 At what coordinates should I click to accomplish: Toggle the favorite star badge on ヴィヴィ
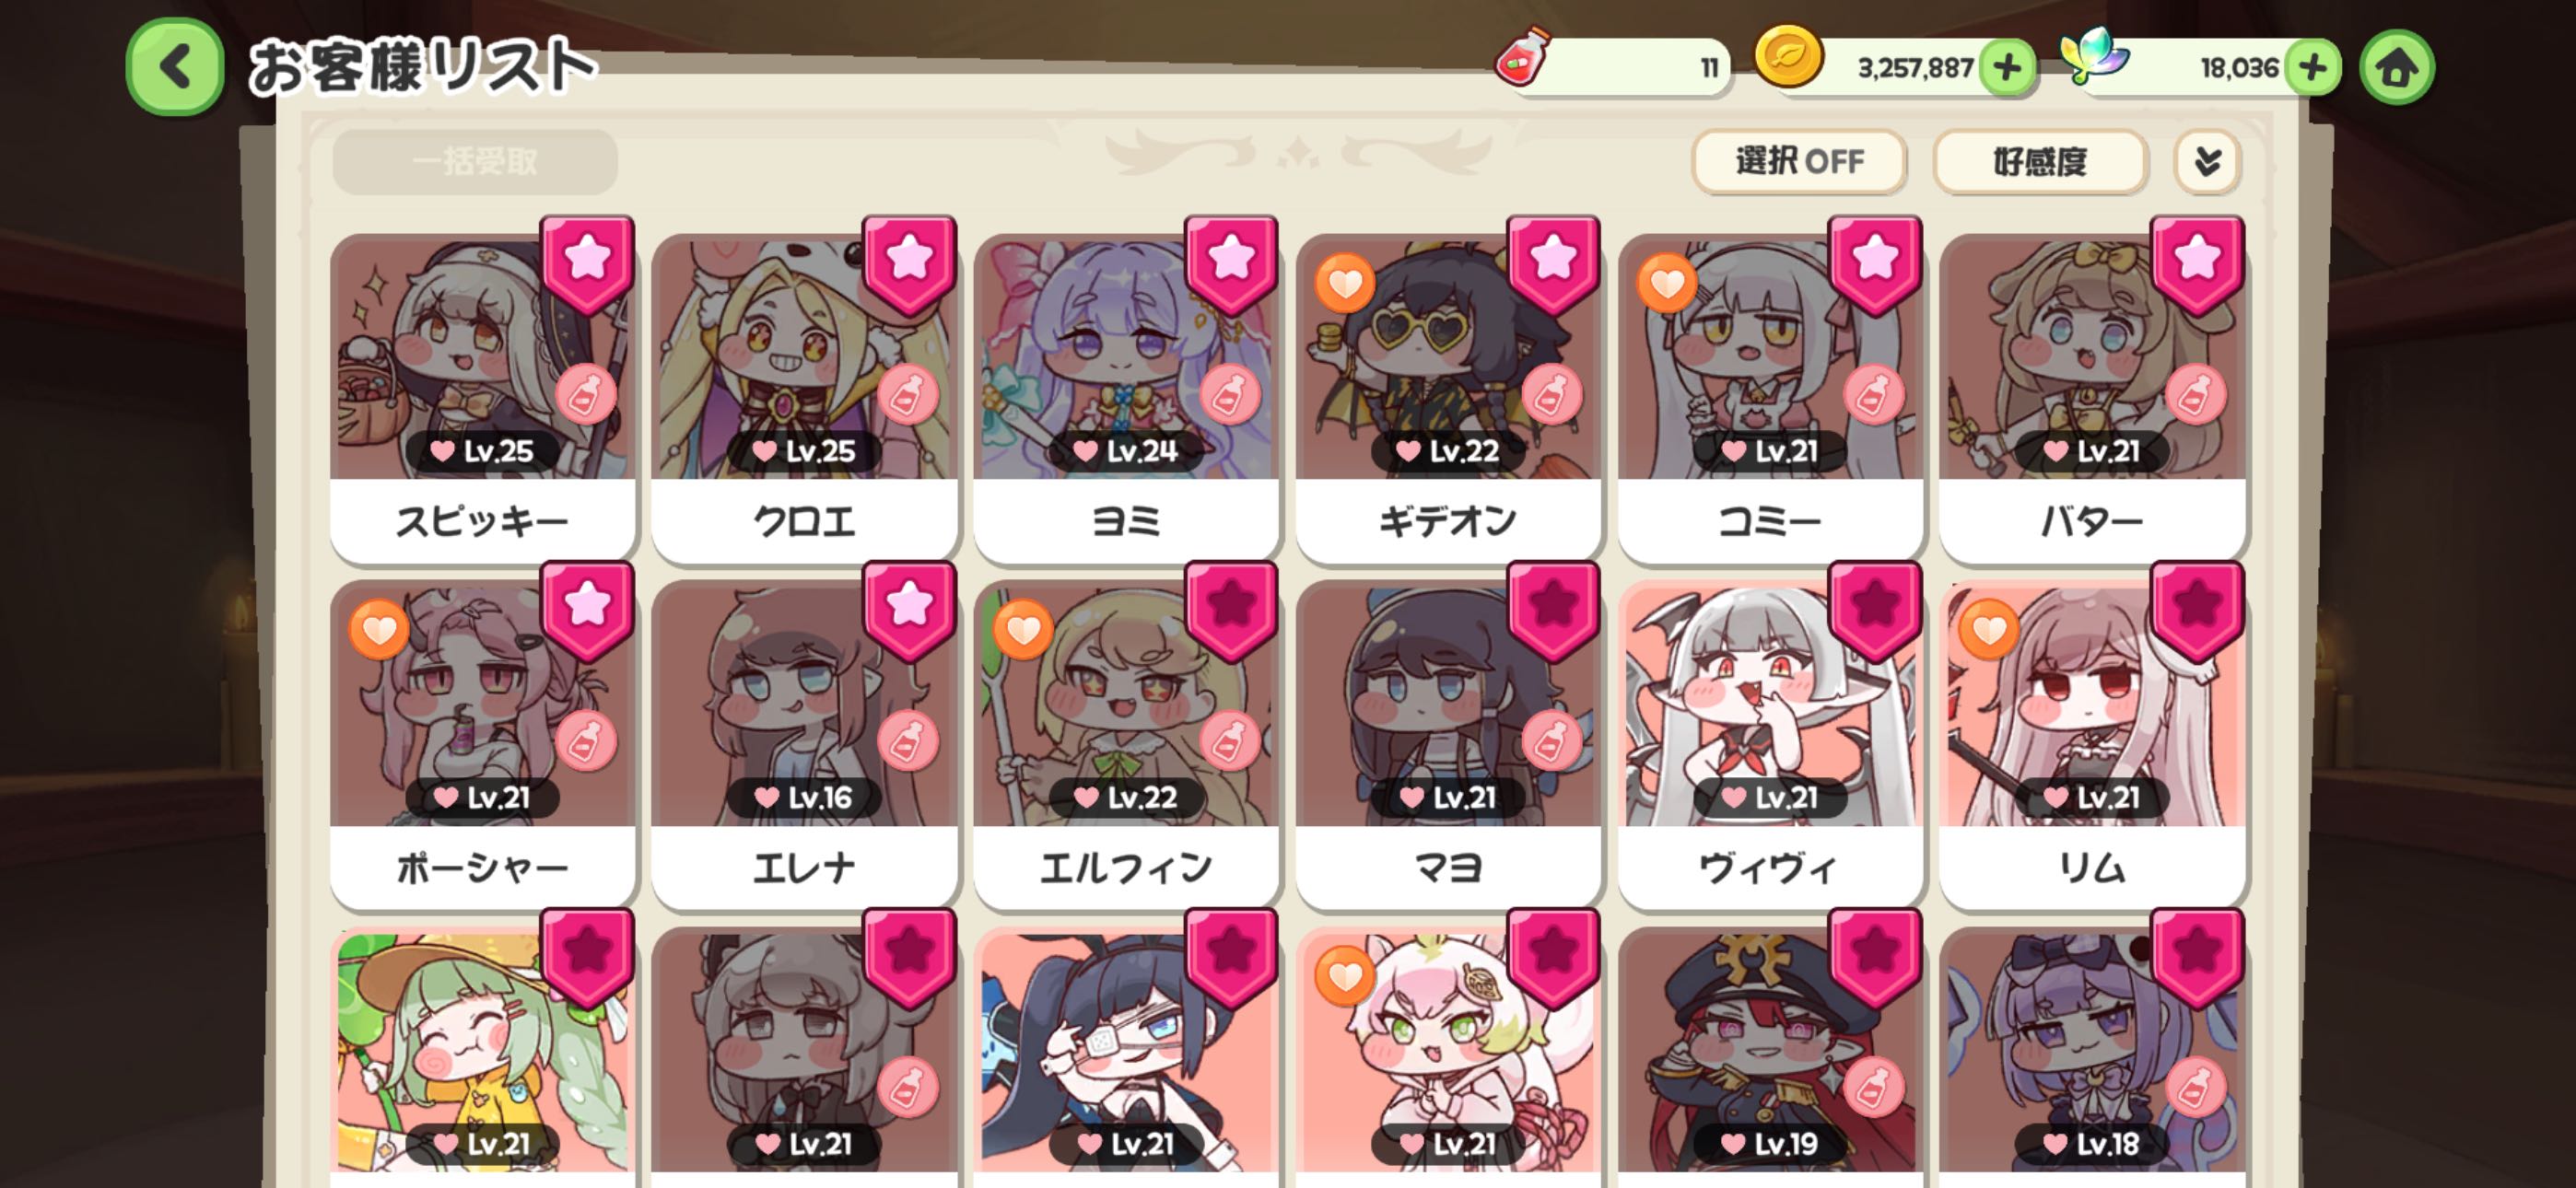point(1875,610)
